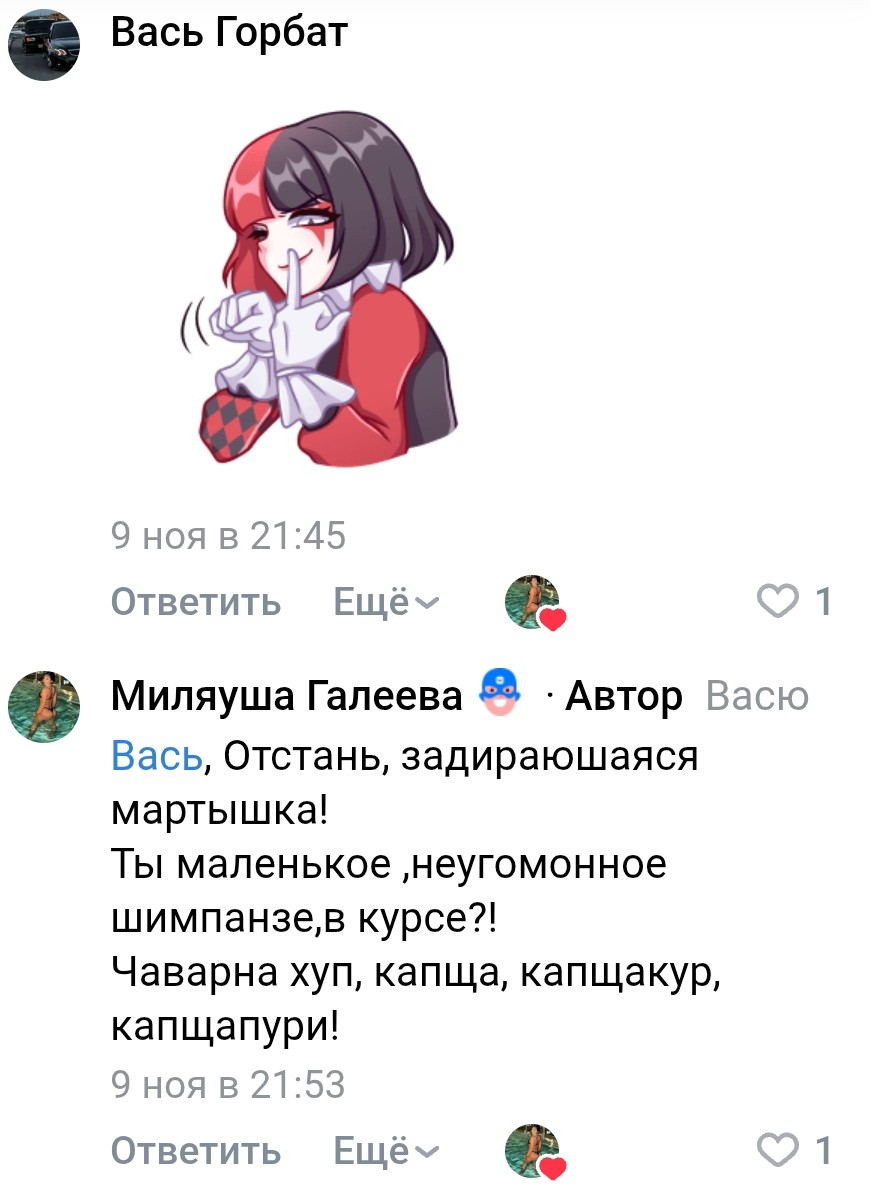Expand the Ещё menu under sticker comment

pos(386,601)
